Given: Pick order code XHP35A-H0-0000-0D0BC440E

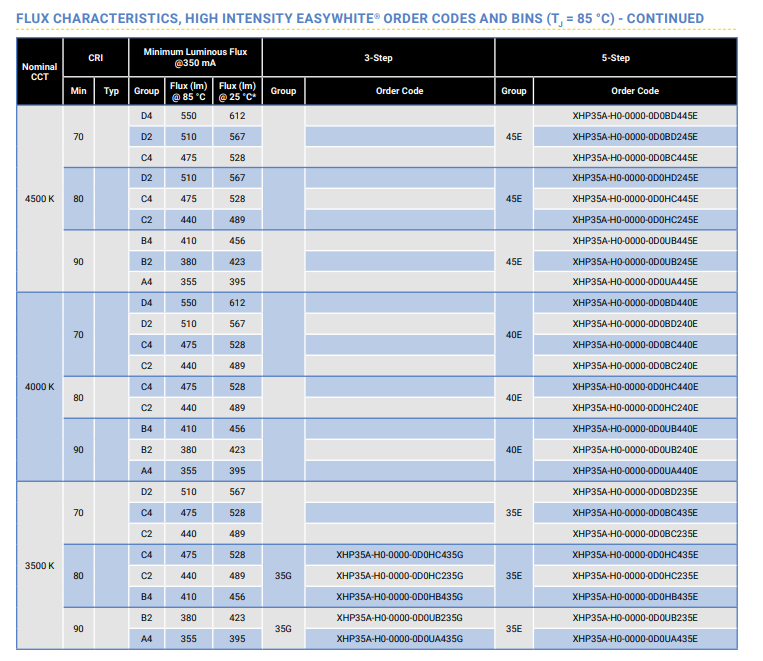Looking at the screenshot, I should click(x=635, y=345).
